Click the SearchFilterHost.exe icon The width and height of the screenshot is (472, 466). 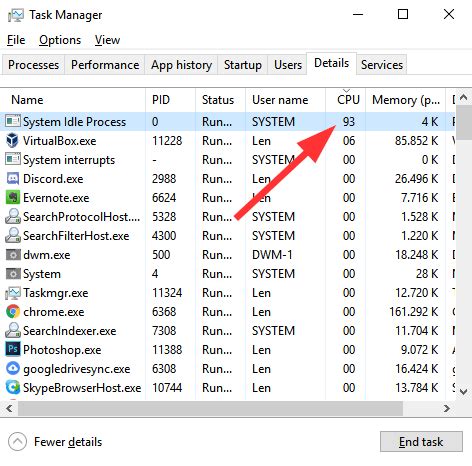click(13, 235)
